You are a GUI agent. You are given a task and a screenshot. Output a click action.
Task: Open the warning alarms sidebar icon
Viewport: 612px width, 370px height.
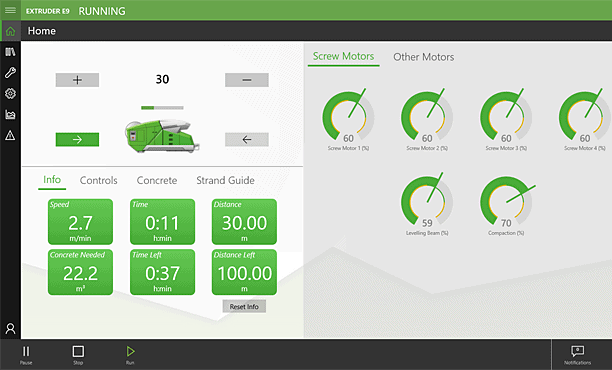(10, 135)
